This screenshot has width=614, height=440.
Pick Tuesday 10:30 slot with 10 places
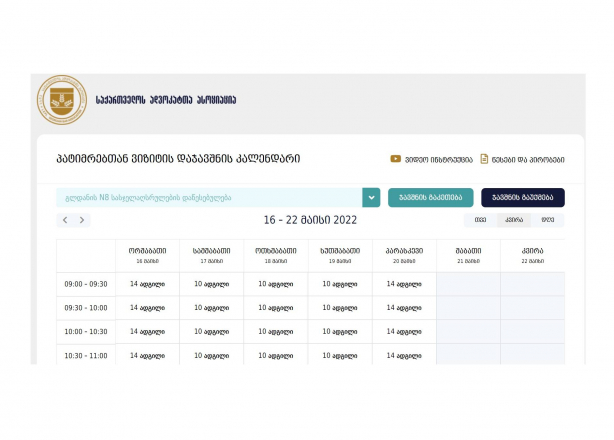click(212, 355)
